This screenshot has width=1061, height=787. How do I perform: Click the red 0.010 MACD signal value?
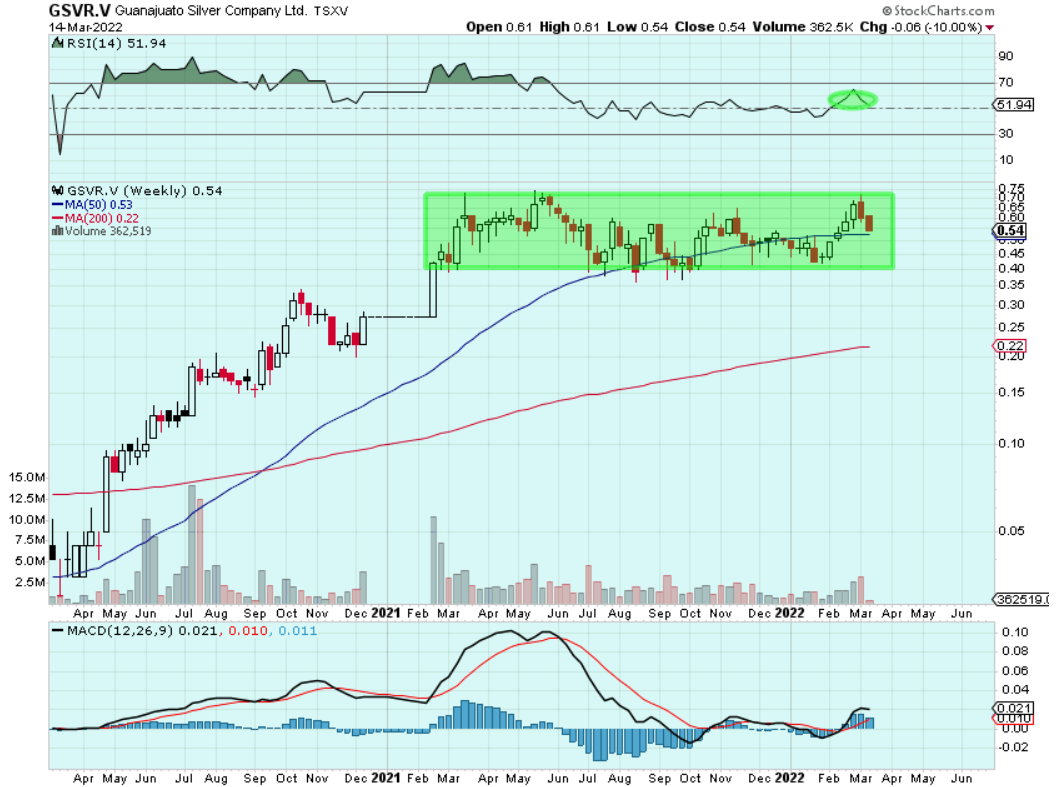tap(248, 631)
